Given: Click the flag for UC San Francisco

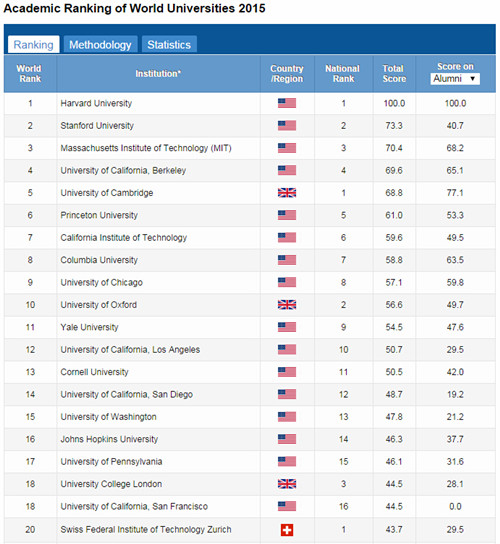Looking at the screenshot, I should (287, 506).
